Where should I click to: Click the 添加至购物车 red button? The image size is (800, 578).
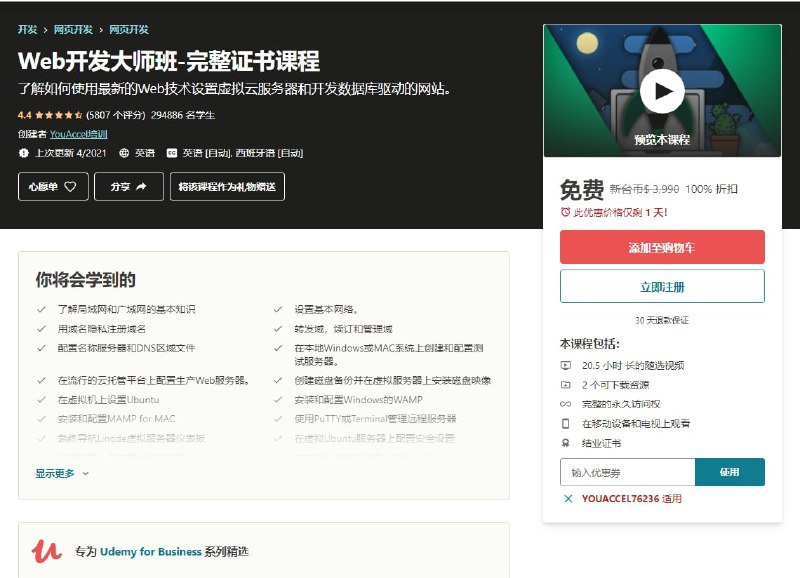[x=662, y=247]
